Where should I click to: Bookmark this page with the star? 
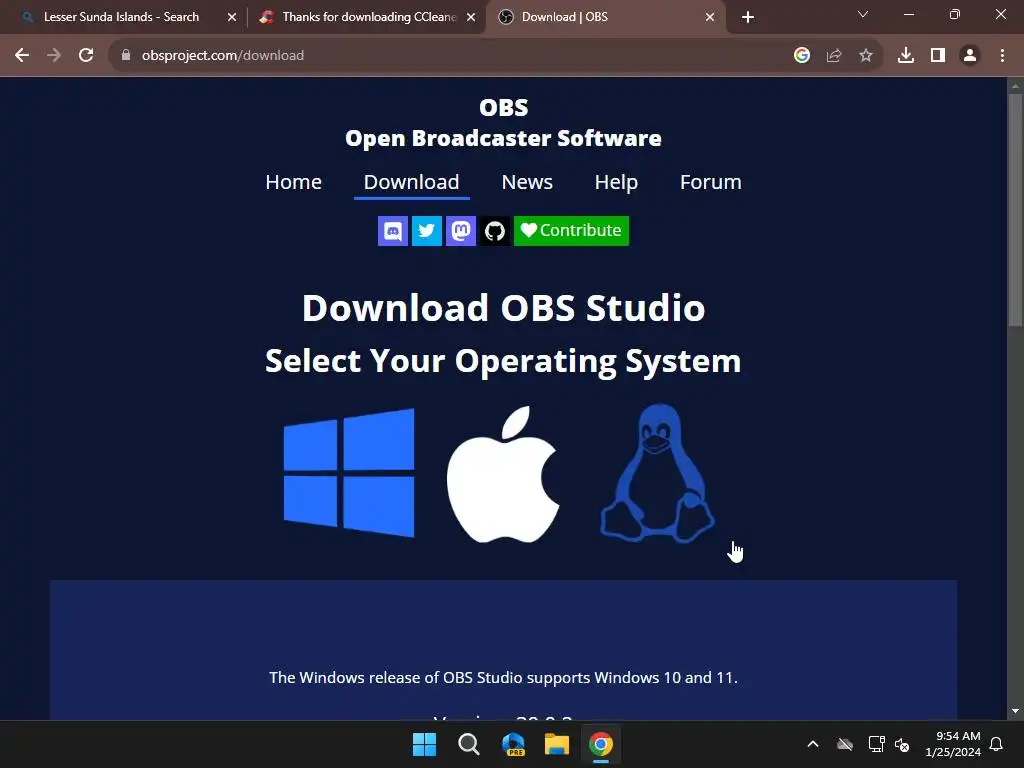pos(866,56)
